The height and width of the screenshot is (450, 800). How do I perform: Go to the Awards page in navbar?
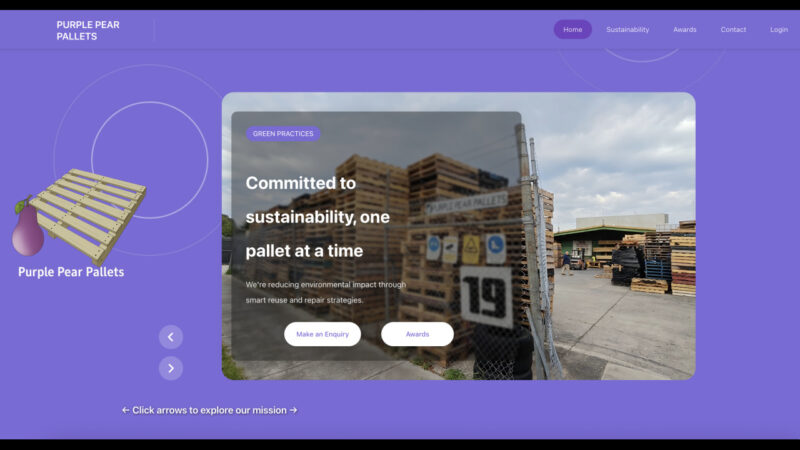(685, 30)
